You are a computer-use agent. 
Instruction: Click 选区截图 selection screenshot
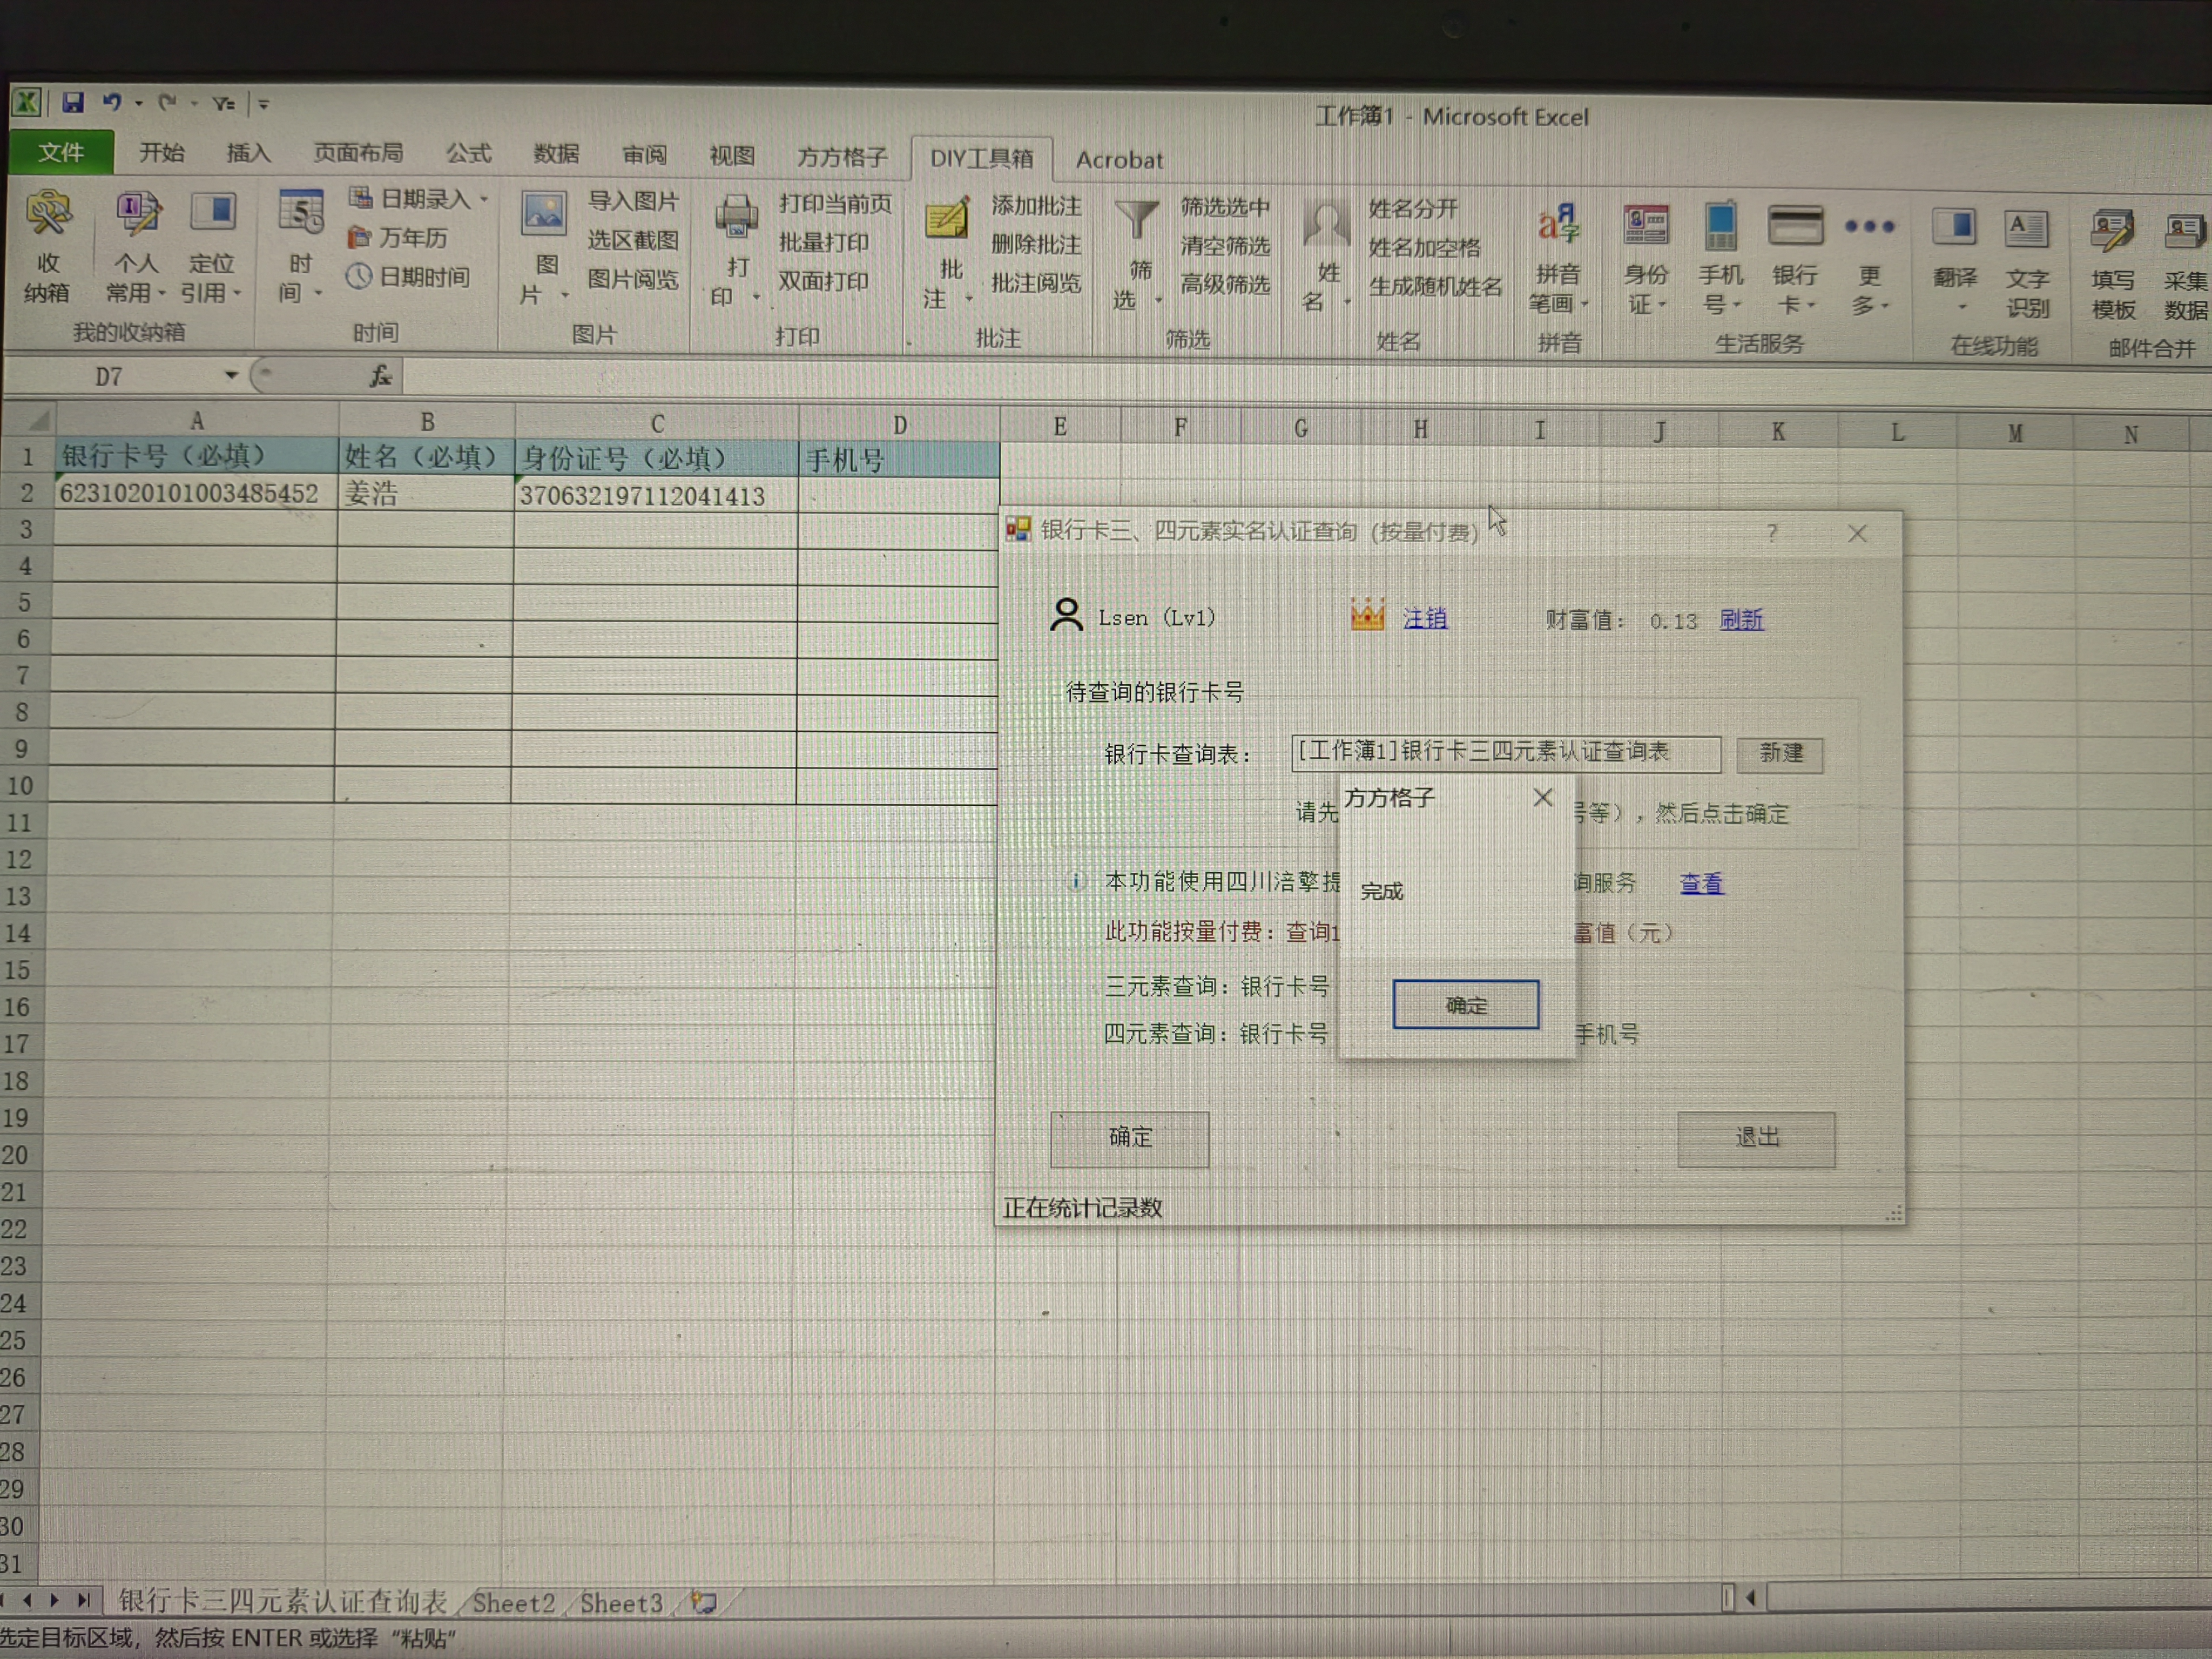pos(633,240)
